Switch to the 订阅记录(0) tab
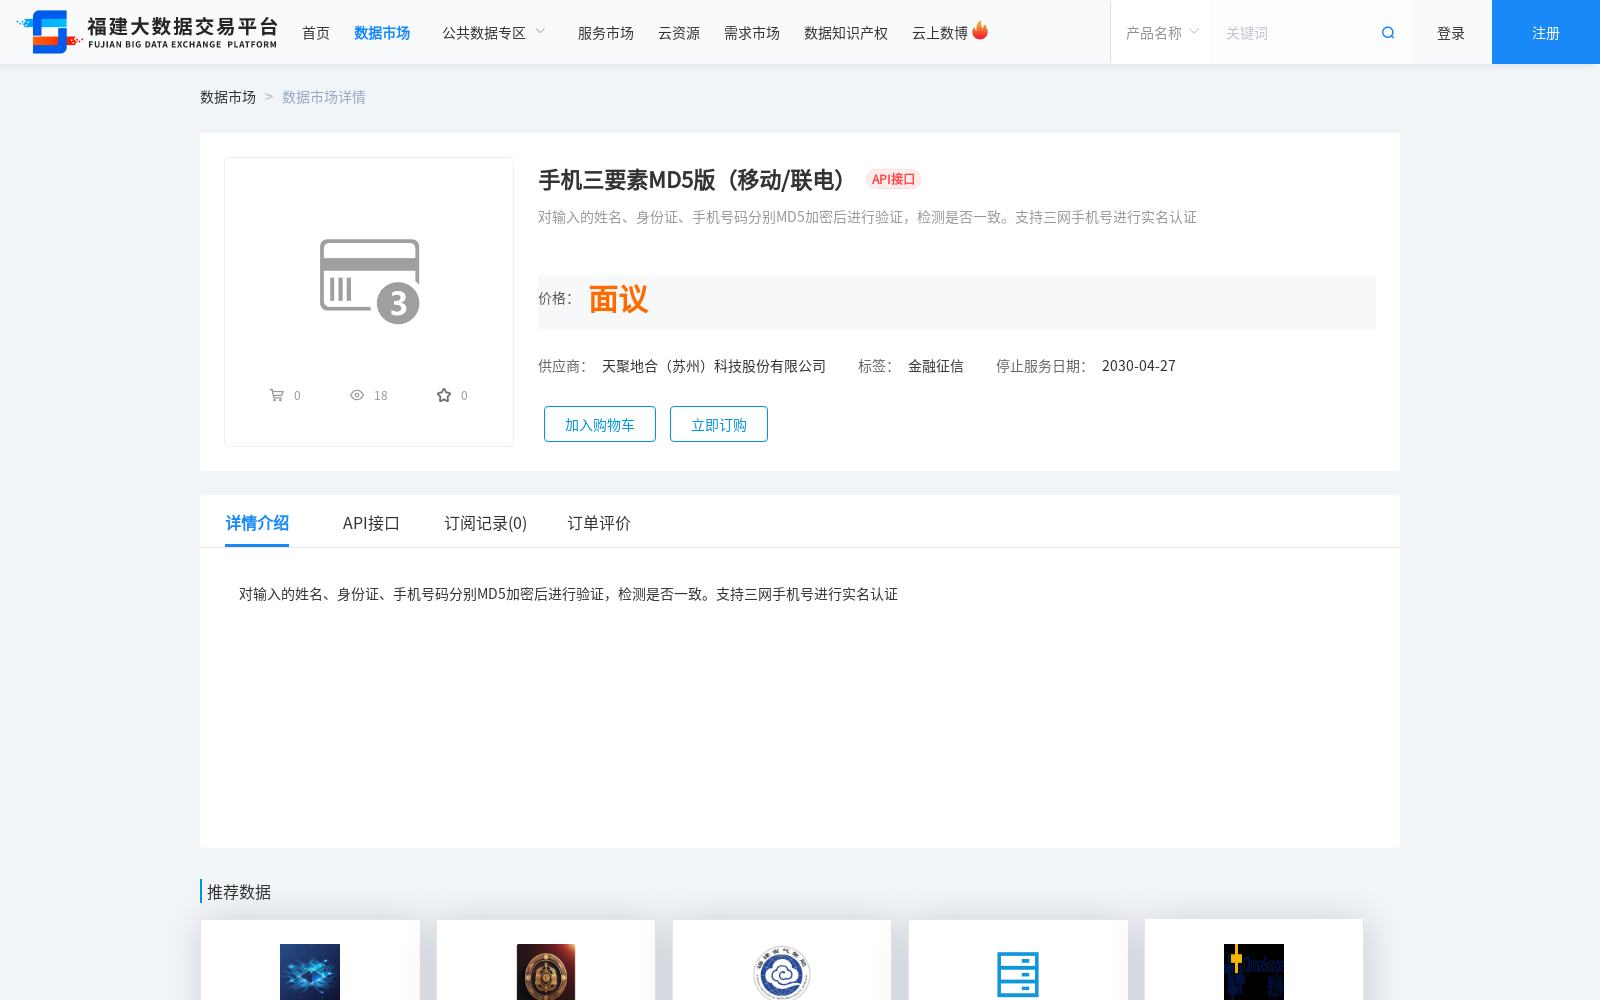The image size is (1600, 1000). (x=486, y=523)
